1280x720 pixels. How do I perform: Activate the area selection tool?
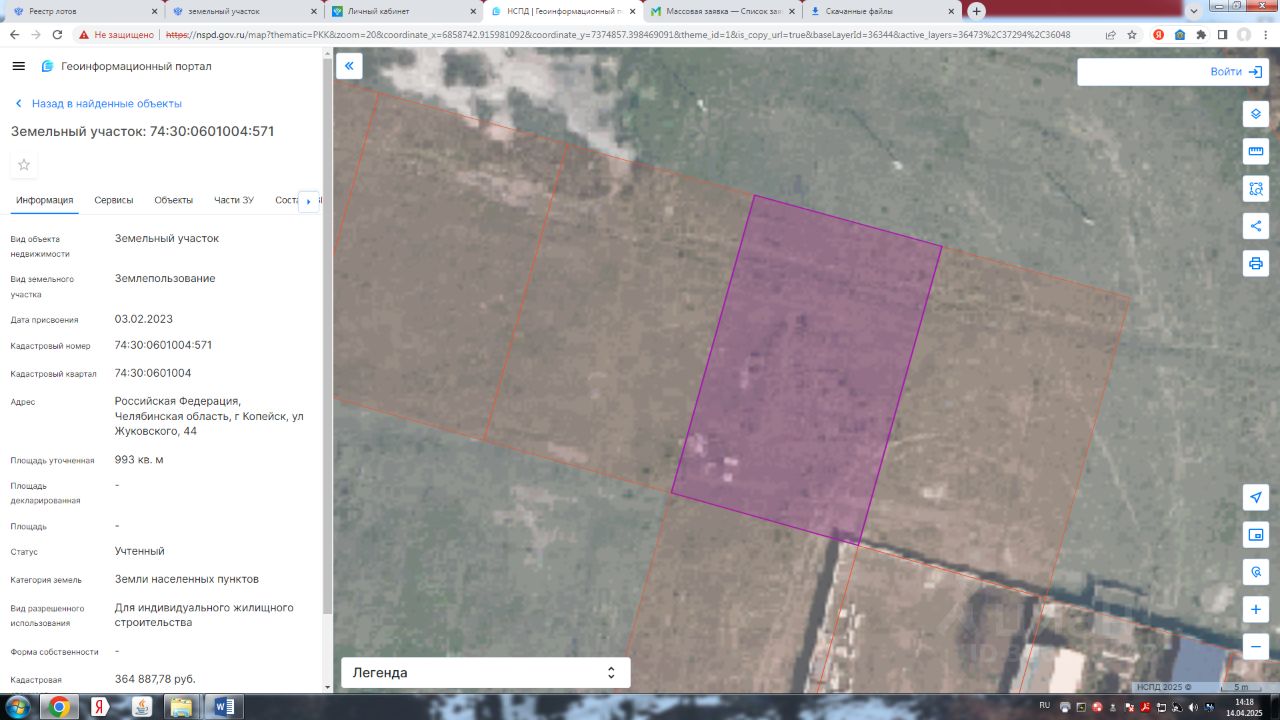tap(1256, 188)
